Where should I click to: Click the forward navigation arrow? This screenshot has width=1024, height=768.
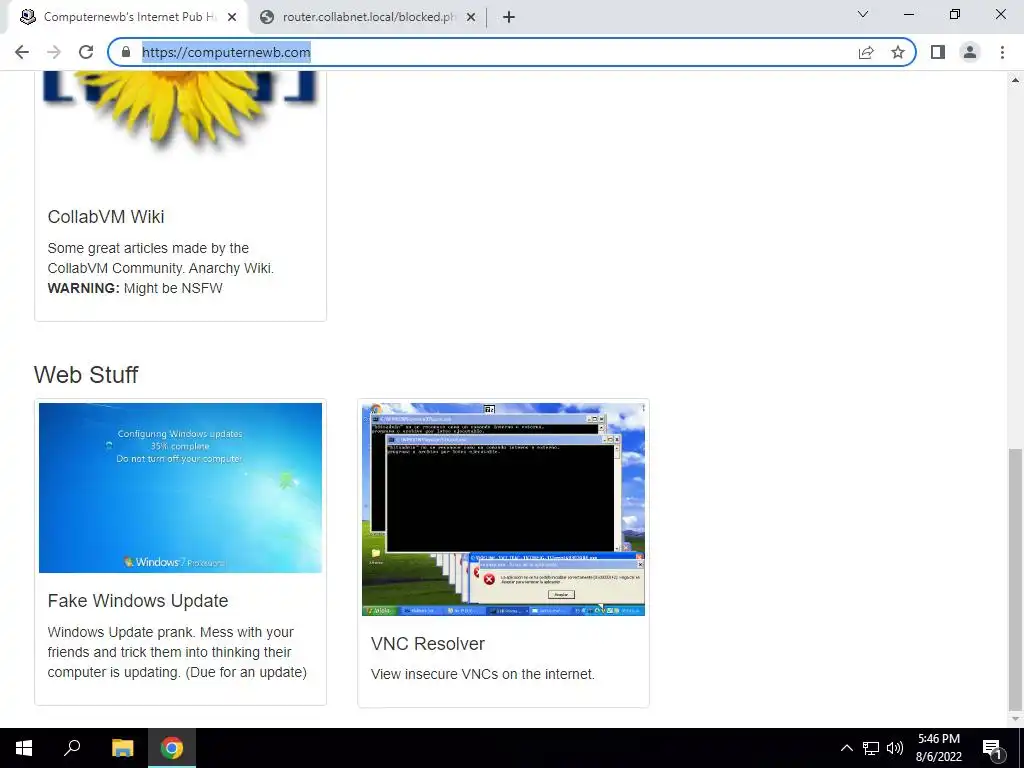(54, 52)
